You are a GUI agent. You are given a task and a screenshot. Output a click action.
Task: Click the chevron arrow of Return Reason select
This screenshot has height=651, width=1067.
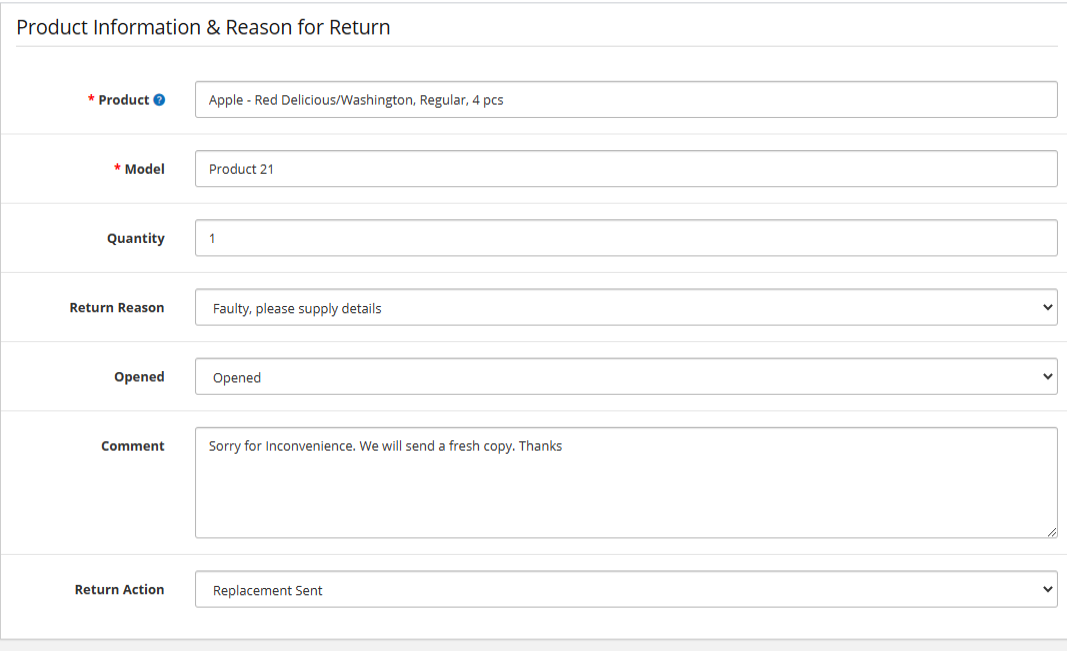click(x=1047, y=308)
